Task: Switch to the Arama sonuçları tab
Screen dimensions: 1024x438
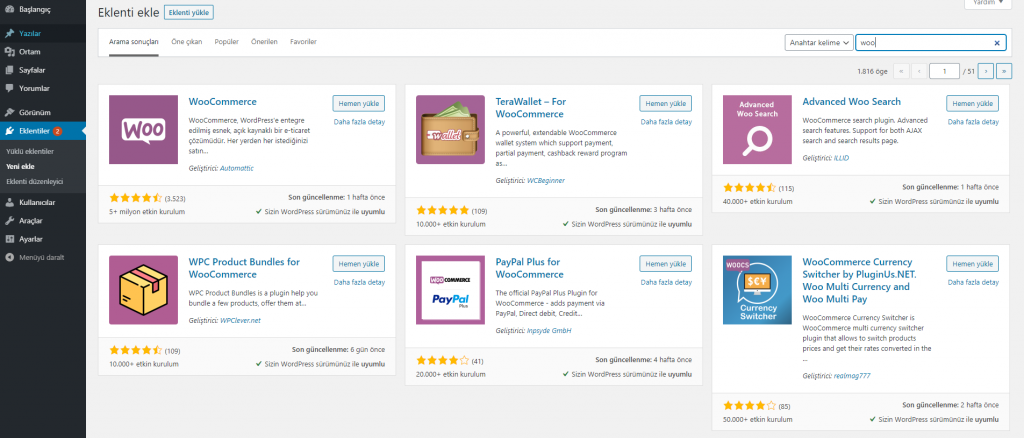Action: (x=133, y=42)
